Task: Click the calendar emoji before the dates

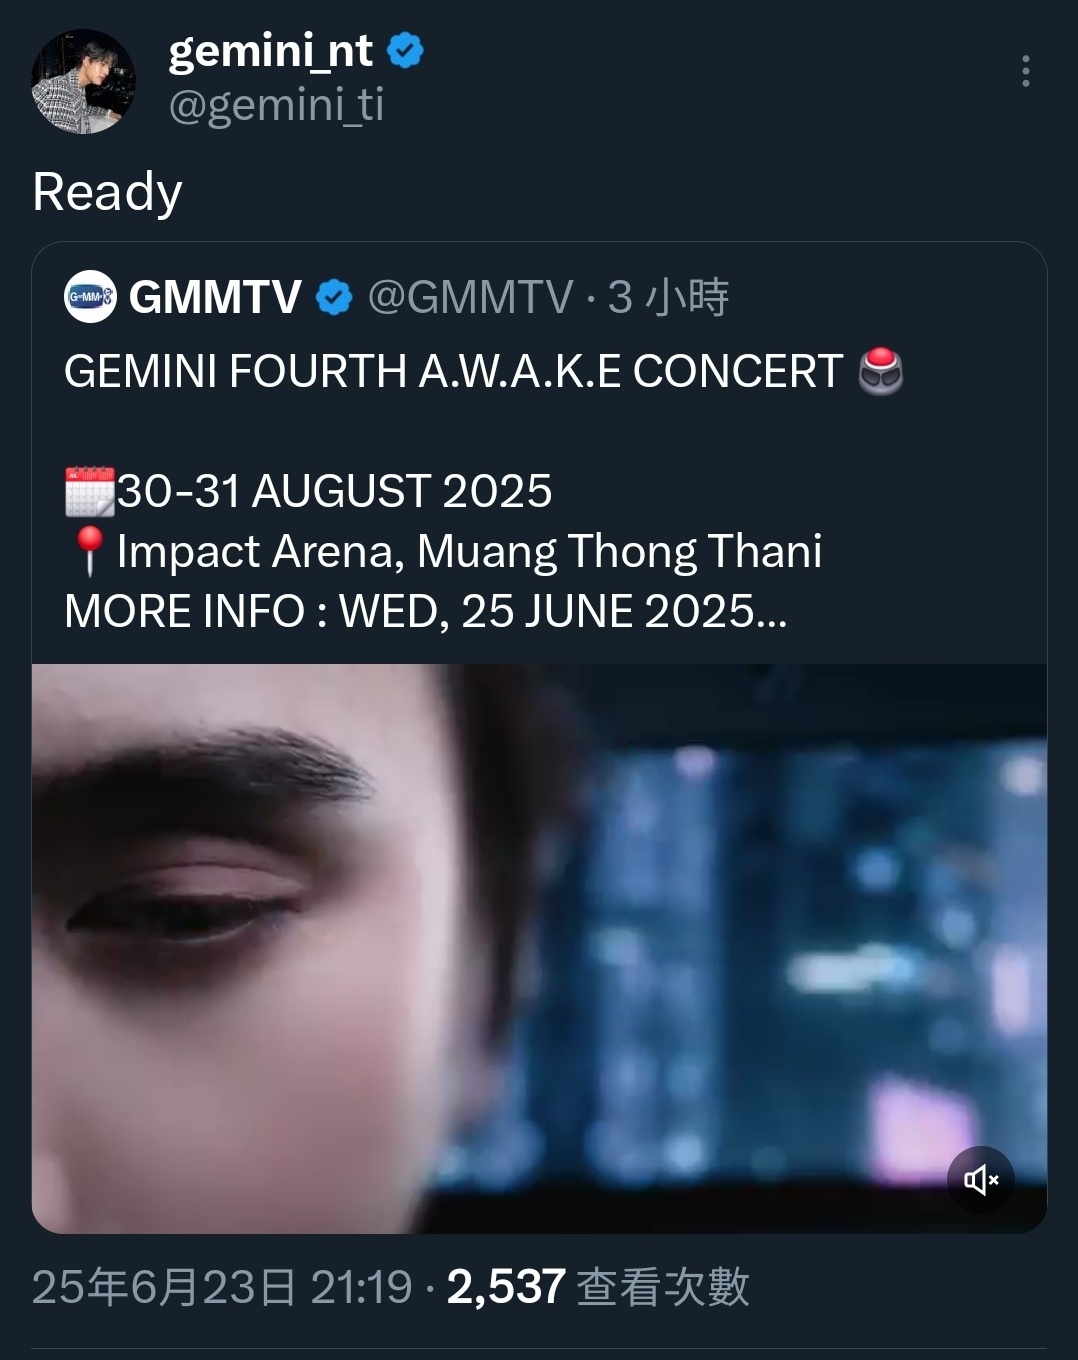Action: click(90, 491)
